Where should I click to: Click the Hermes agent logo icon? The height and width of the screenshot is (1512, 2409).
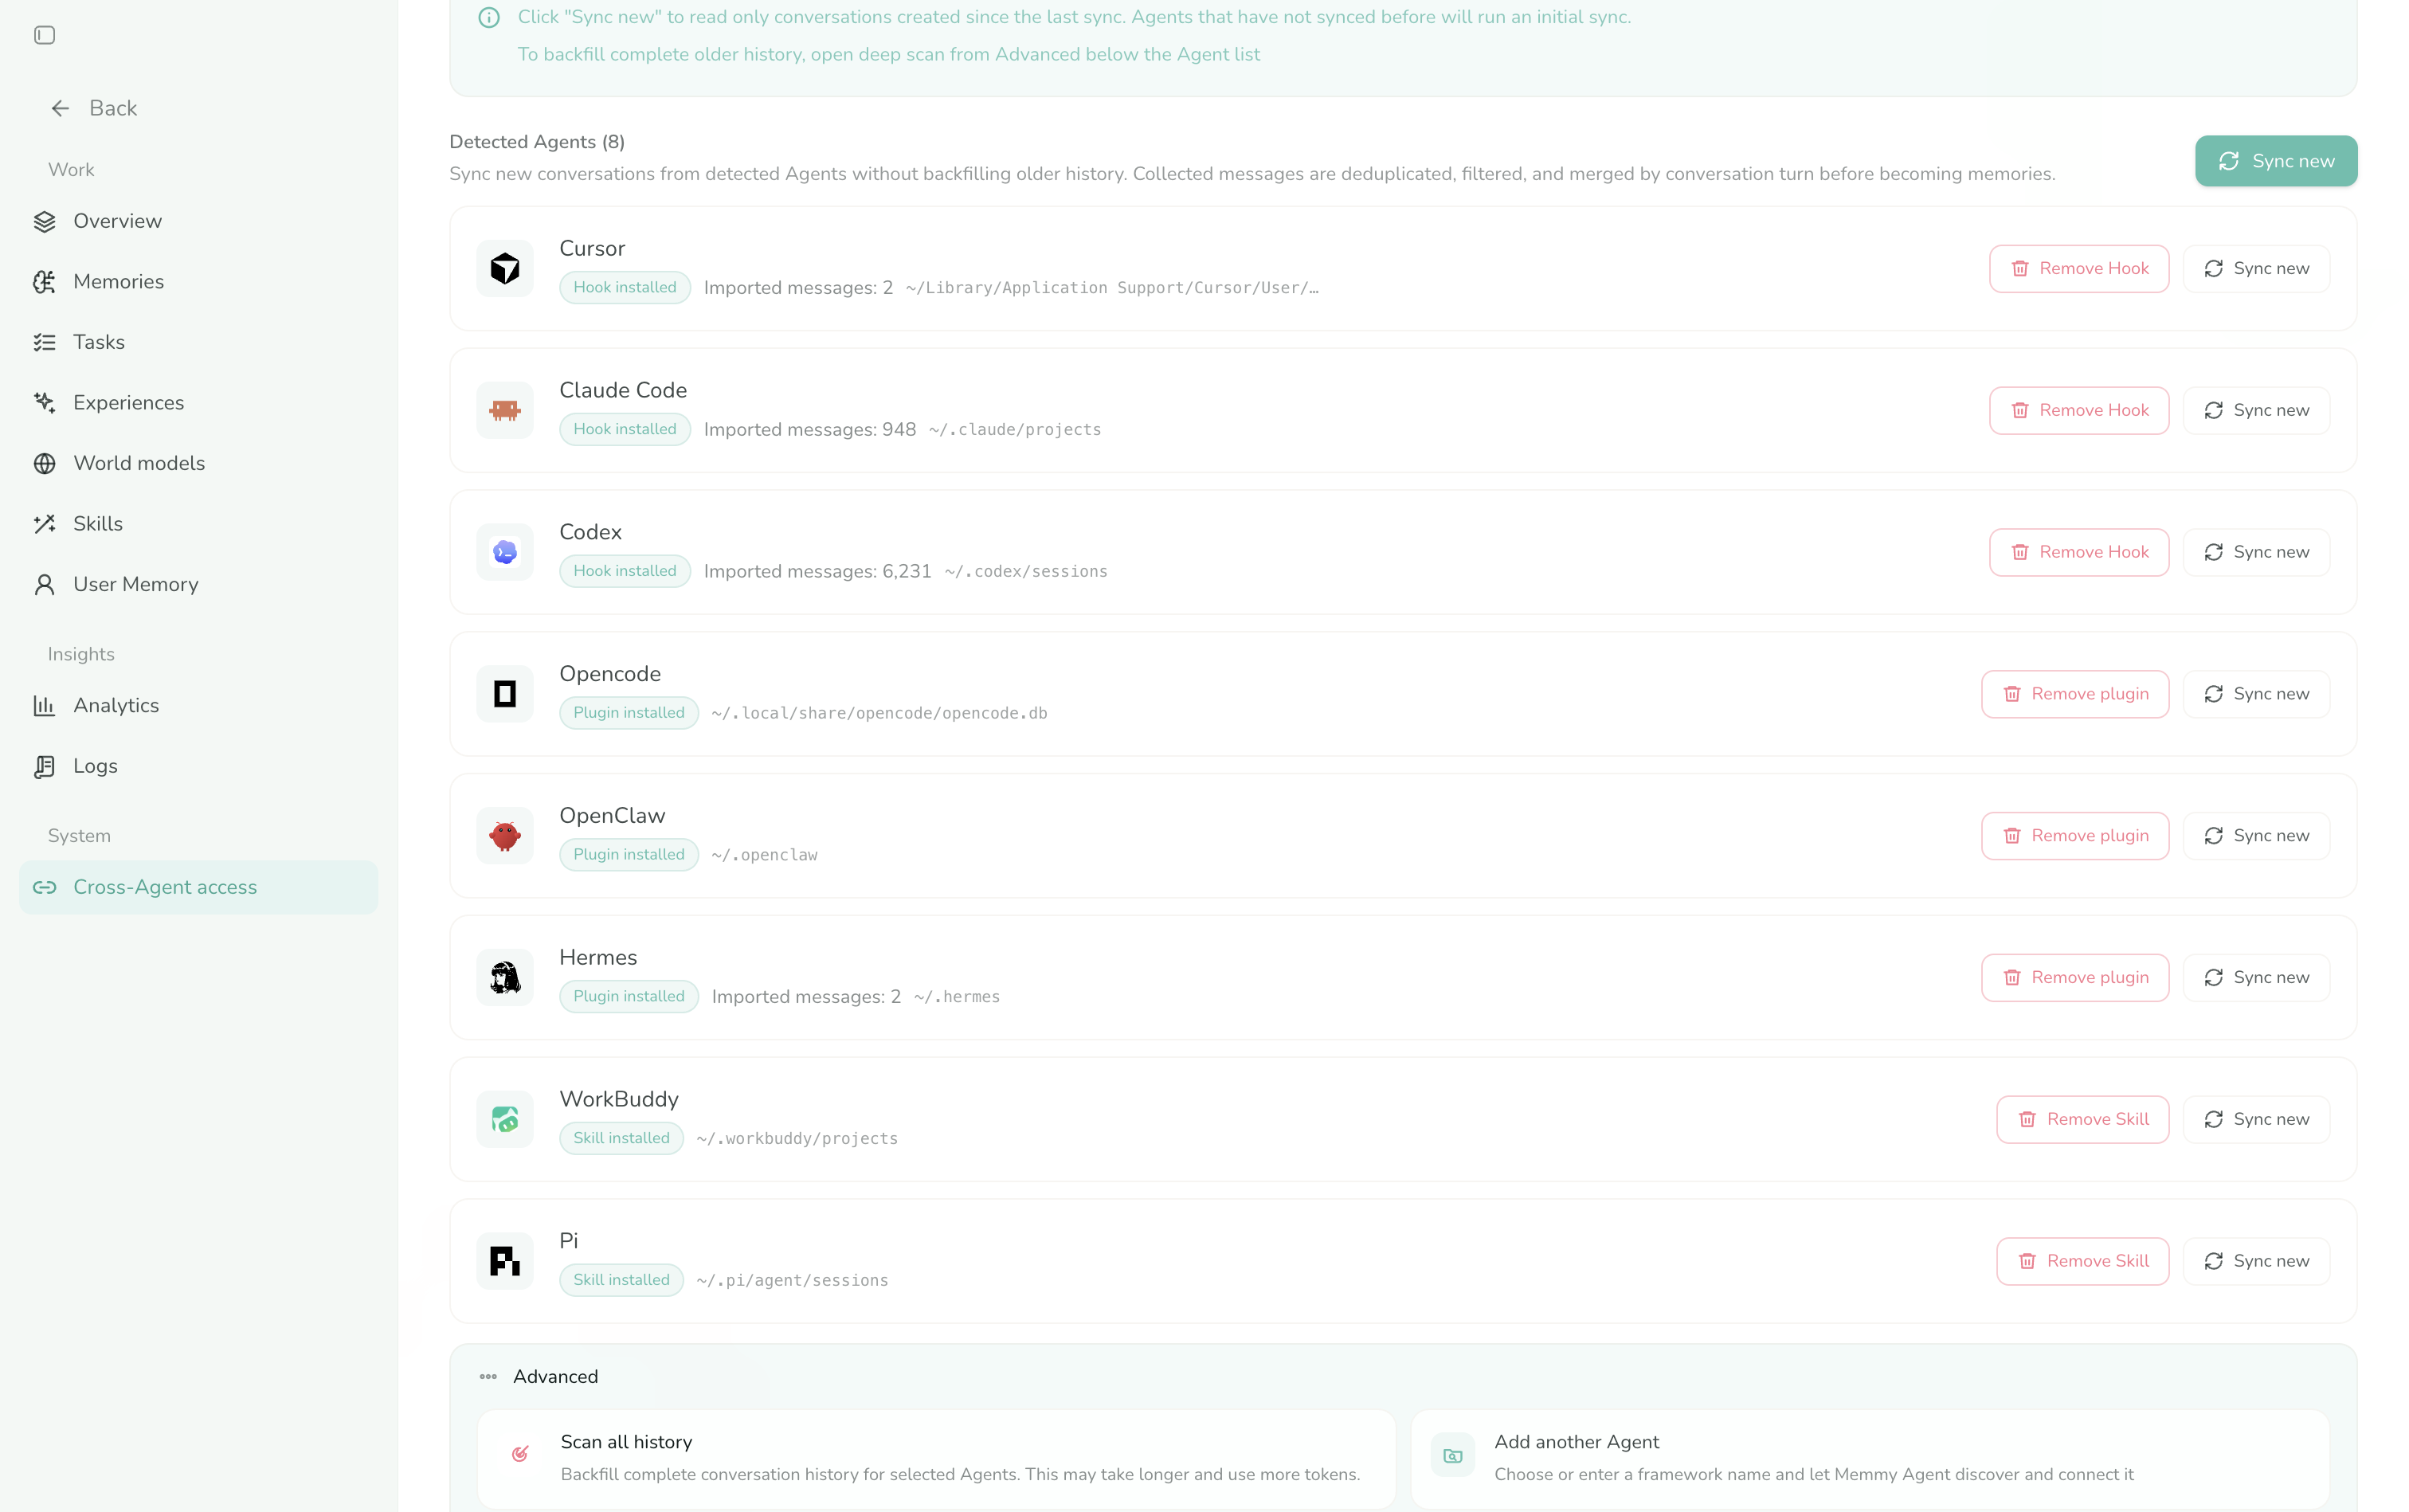pos(505,977)
